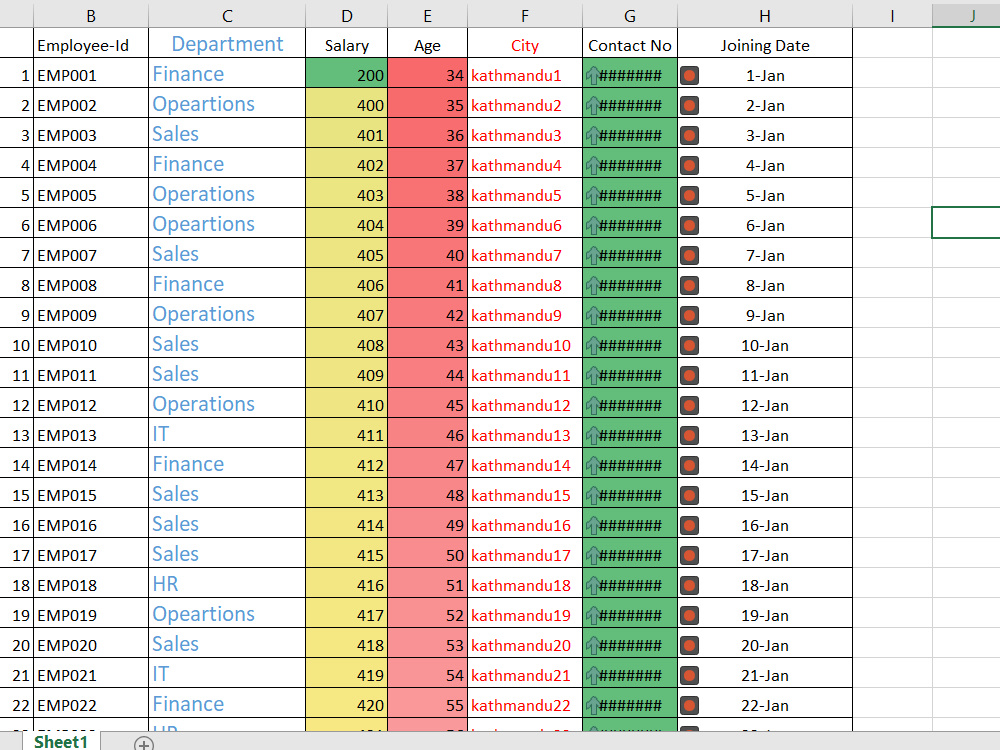Select column B header

tap(91, 16)
